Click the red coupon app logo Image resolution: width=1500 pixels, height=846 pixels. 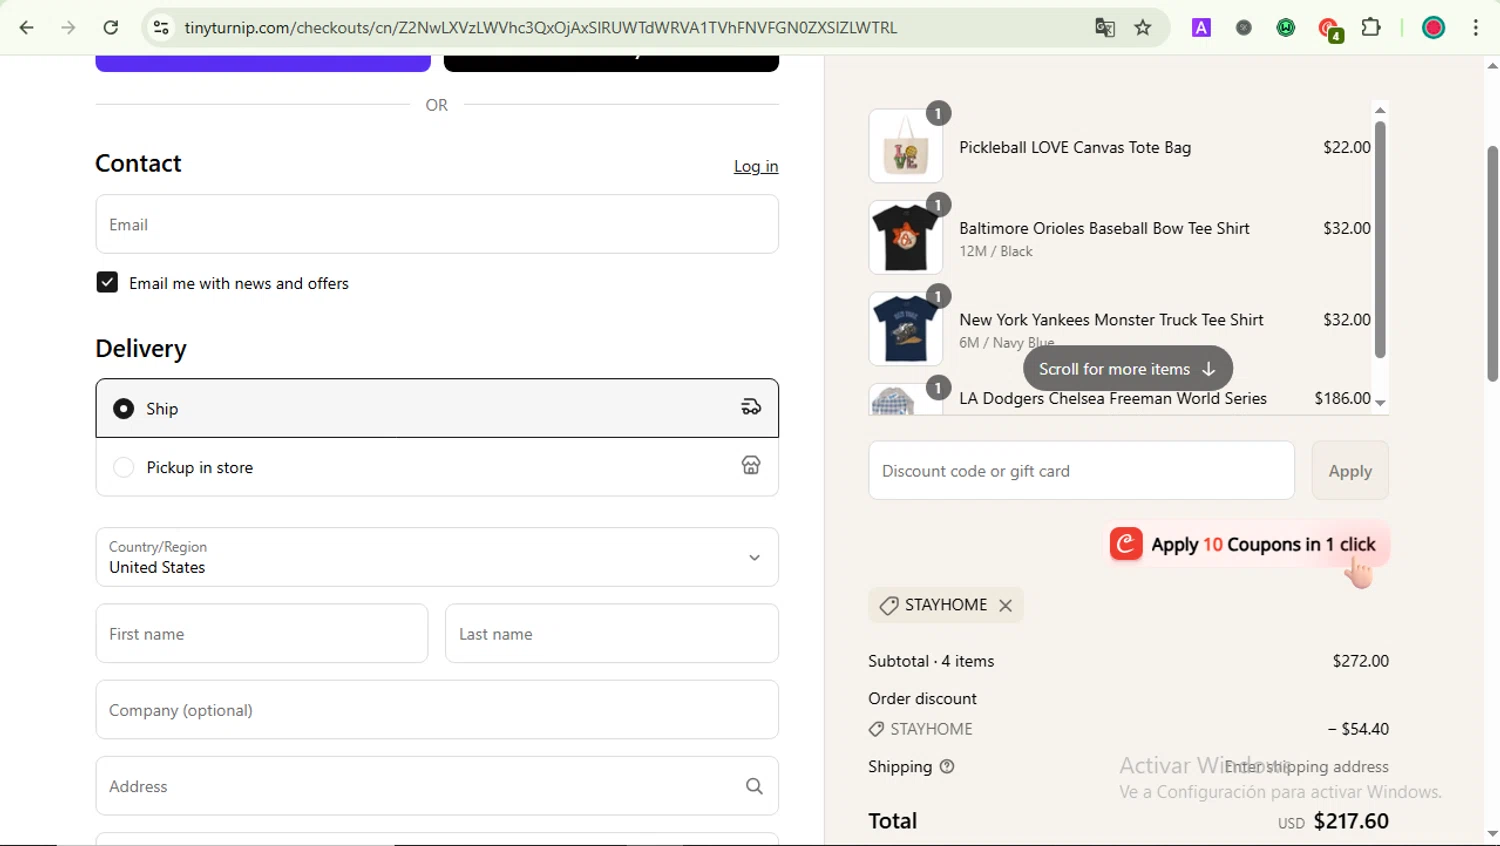(x=1126, y=544)
